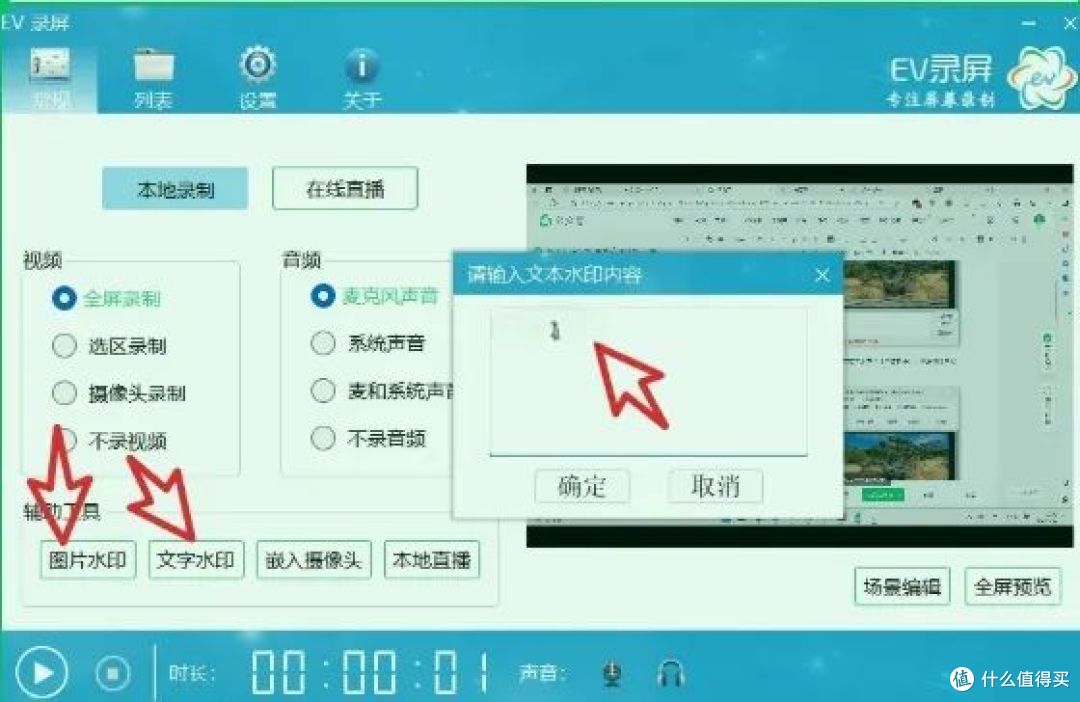The image size is (1080, 702).
Task: Click the 文字水印 button
Action: point(196,560)
